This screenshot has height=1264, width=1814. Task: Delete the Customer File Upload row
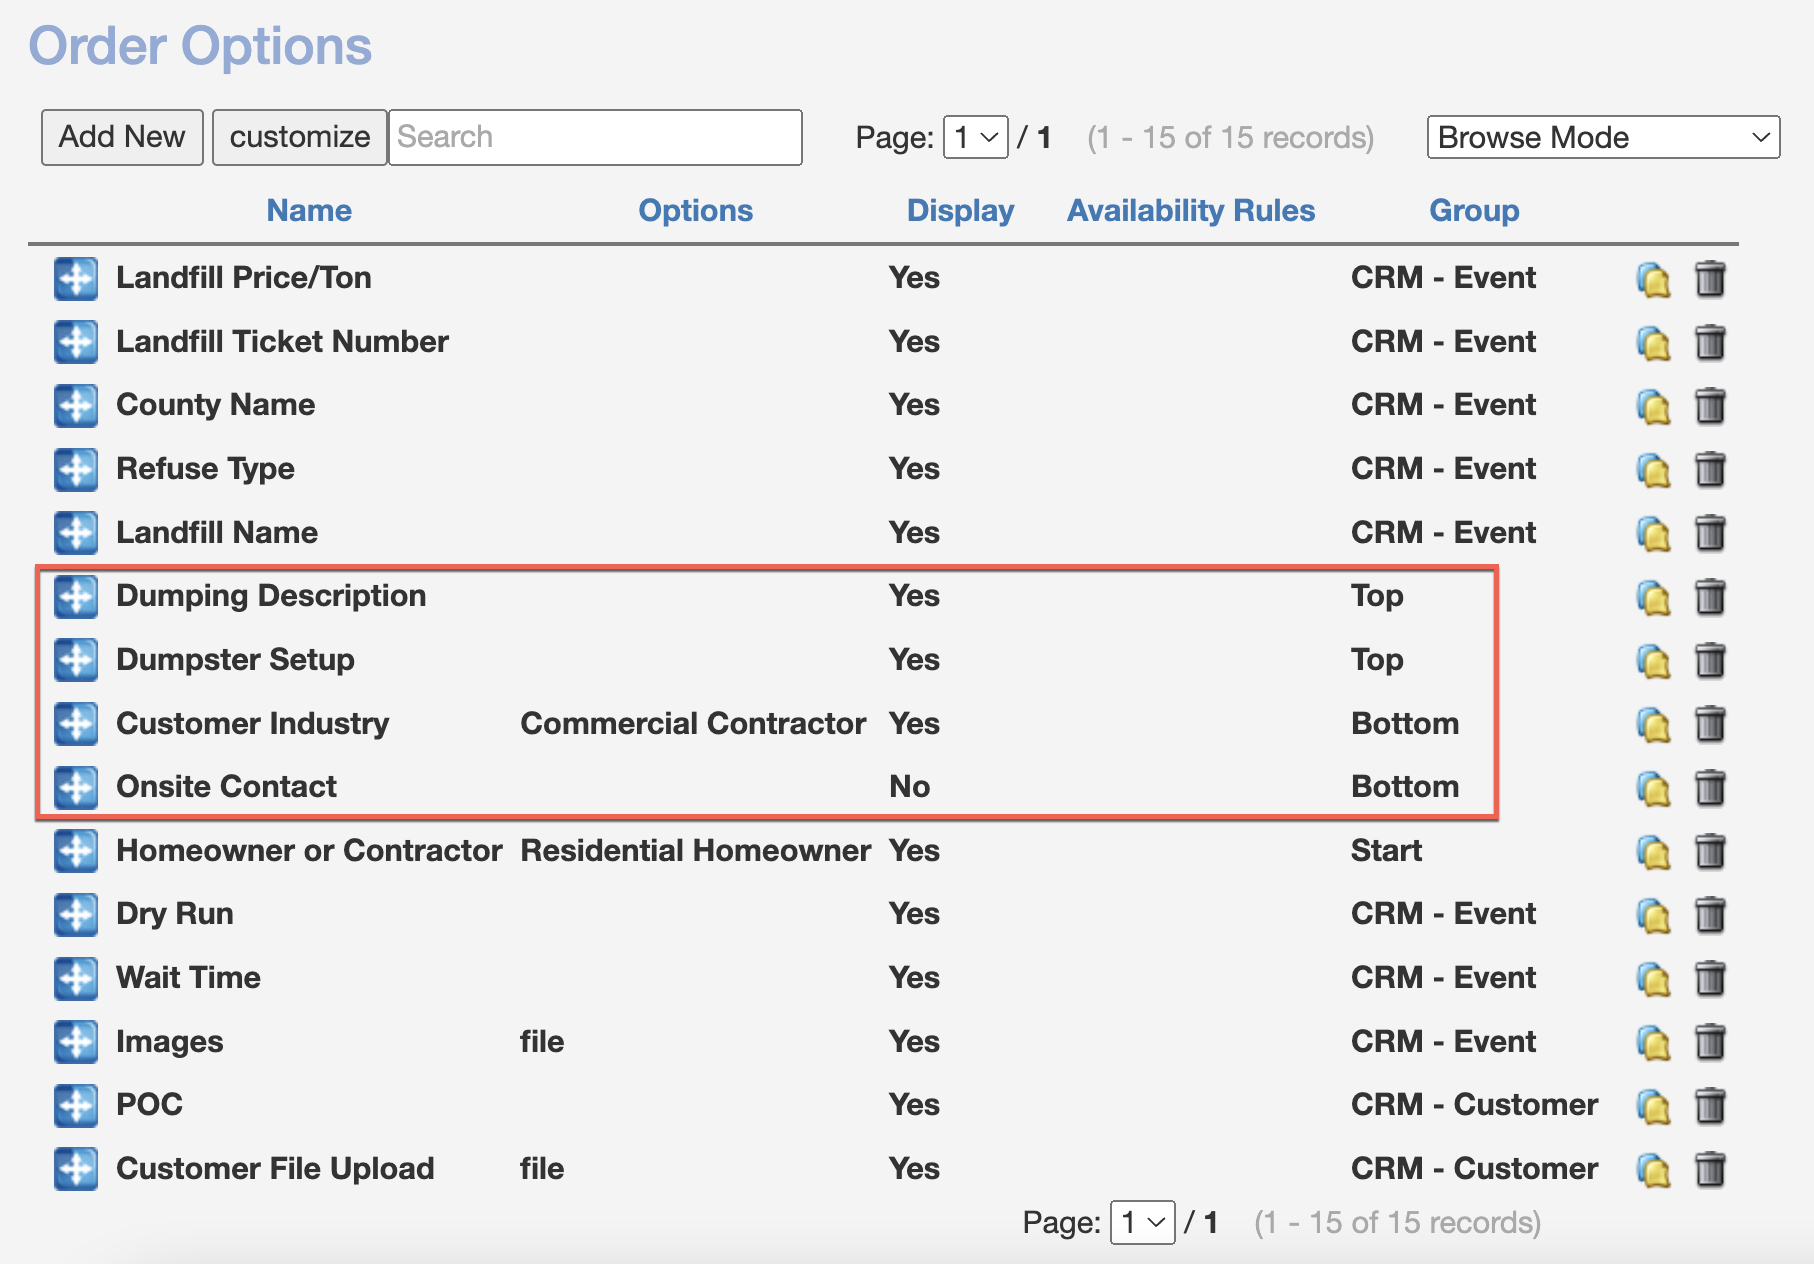1710,1169
